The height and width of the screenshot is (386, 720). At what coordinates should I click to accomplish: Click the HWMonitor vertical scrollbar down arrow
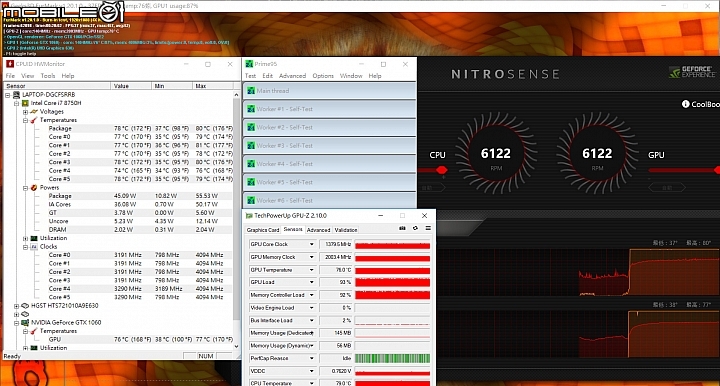236,347
